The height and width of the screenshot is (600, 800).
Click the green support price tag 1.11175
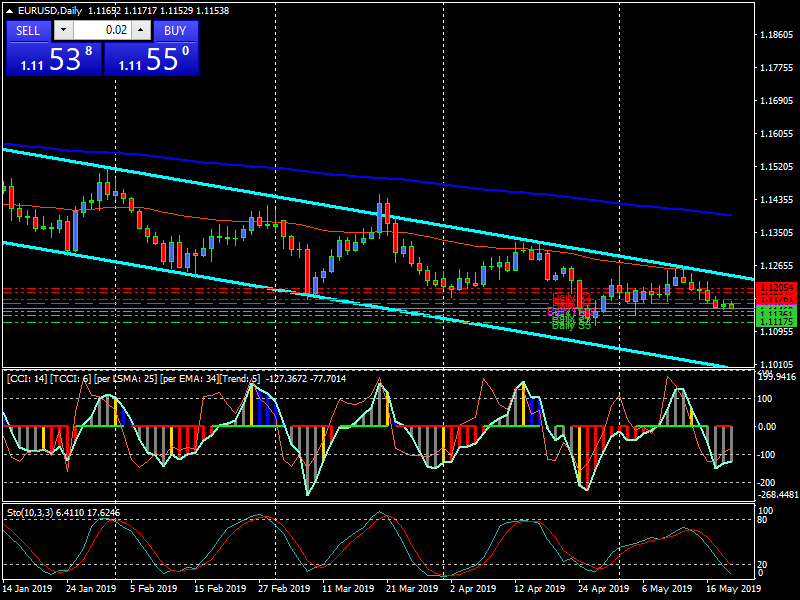[775, 321]
